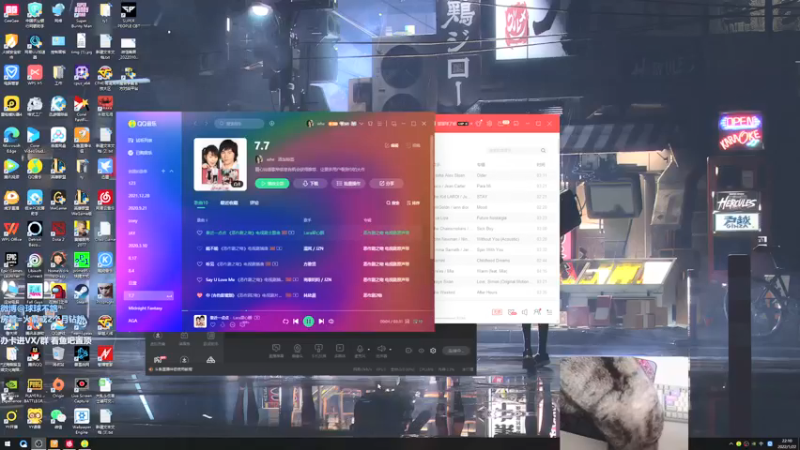Click the search magnifier in the red window
Image resolution: width=800 pixels, height=450 pixels.
(x=543, y=151)
